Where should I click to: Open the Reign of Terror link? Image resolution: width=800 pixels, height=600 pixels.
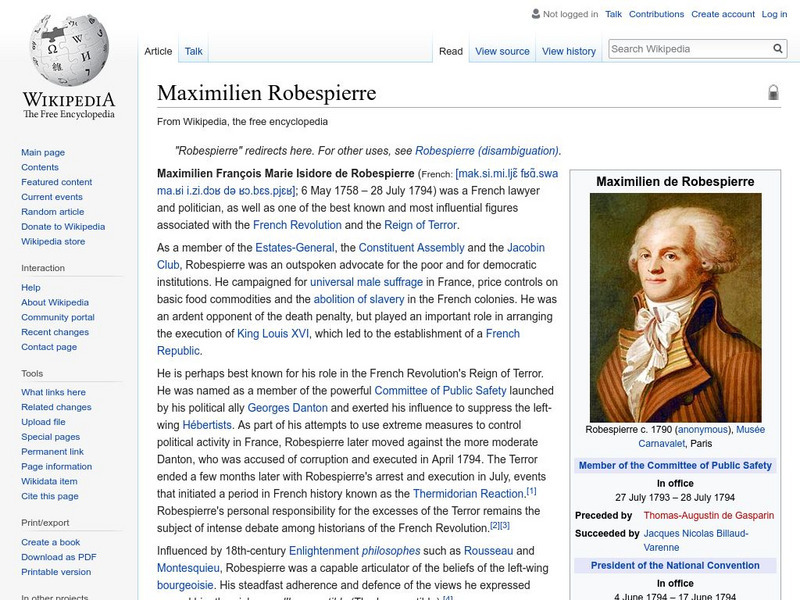point(420,224)
